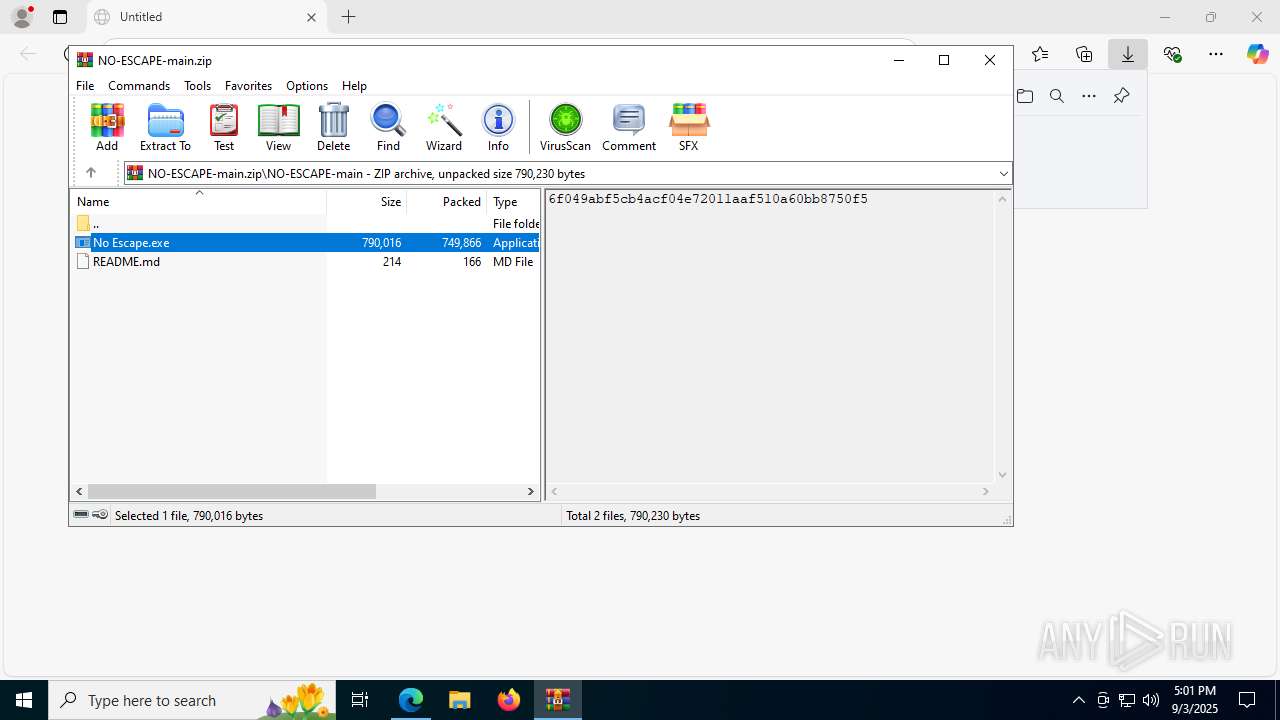Search downloads in Edge panel

point(1057,96)
